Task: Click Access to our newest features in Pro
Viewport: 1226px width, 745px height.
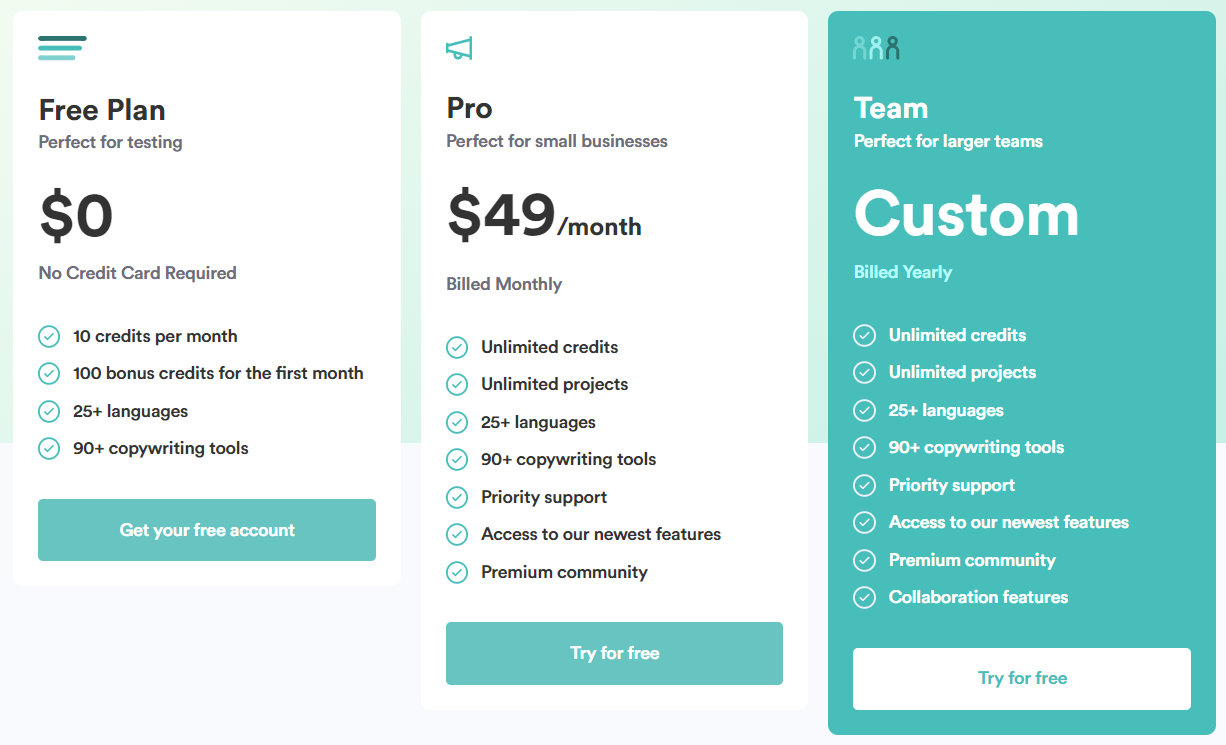Action: tap(600, 534)
